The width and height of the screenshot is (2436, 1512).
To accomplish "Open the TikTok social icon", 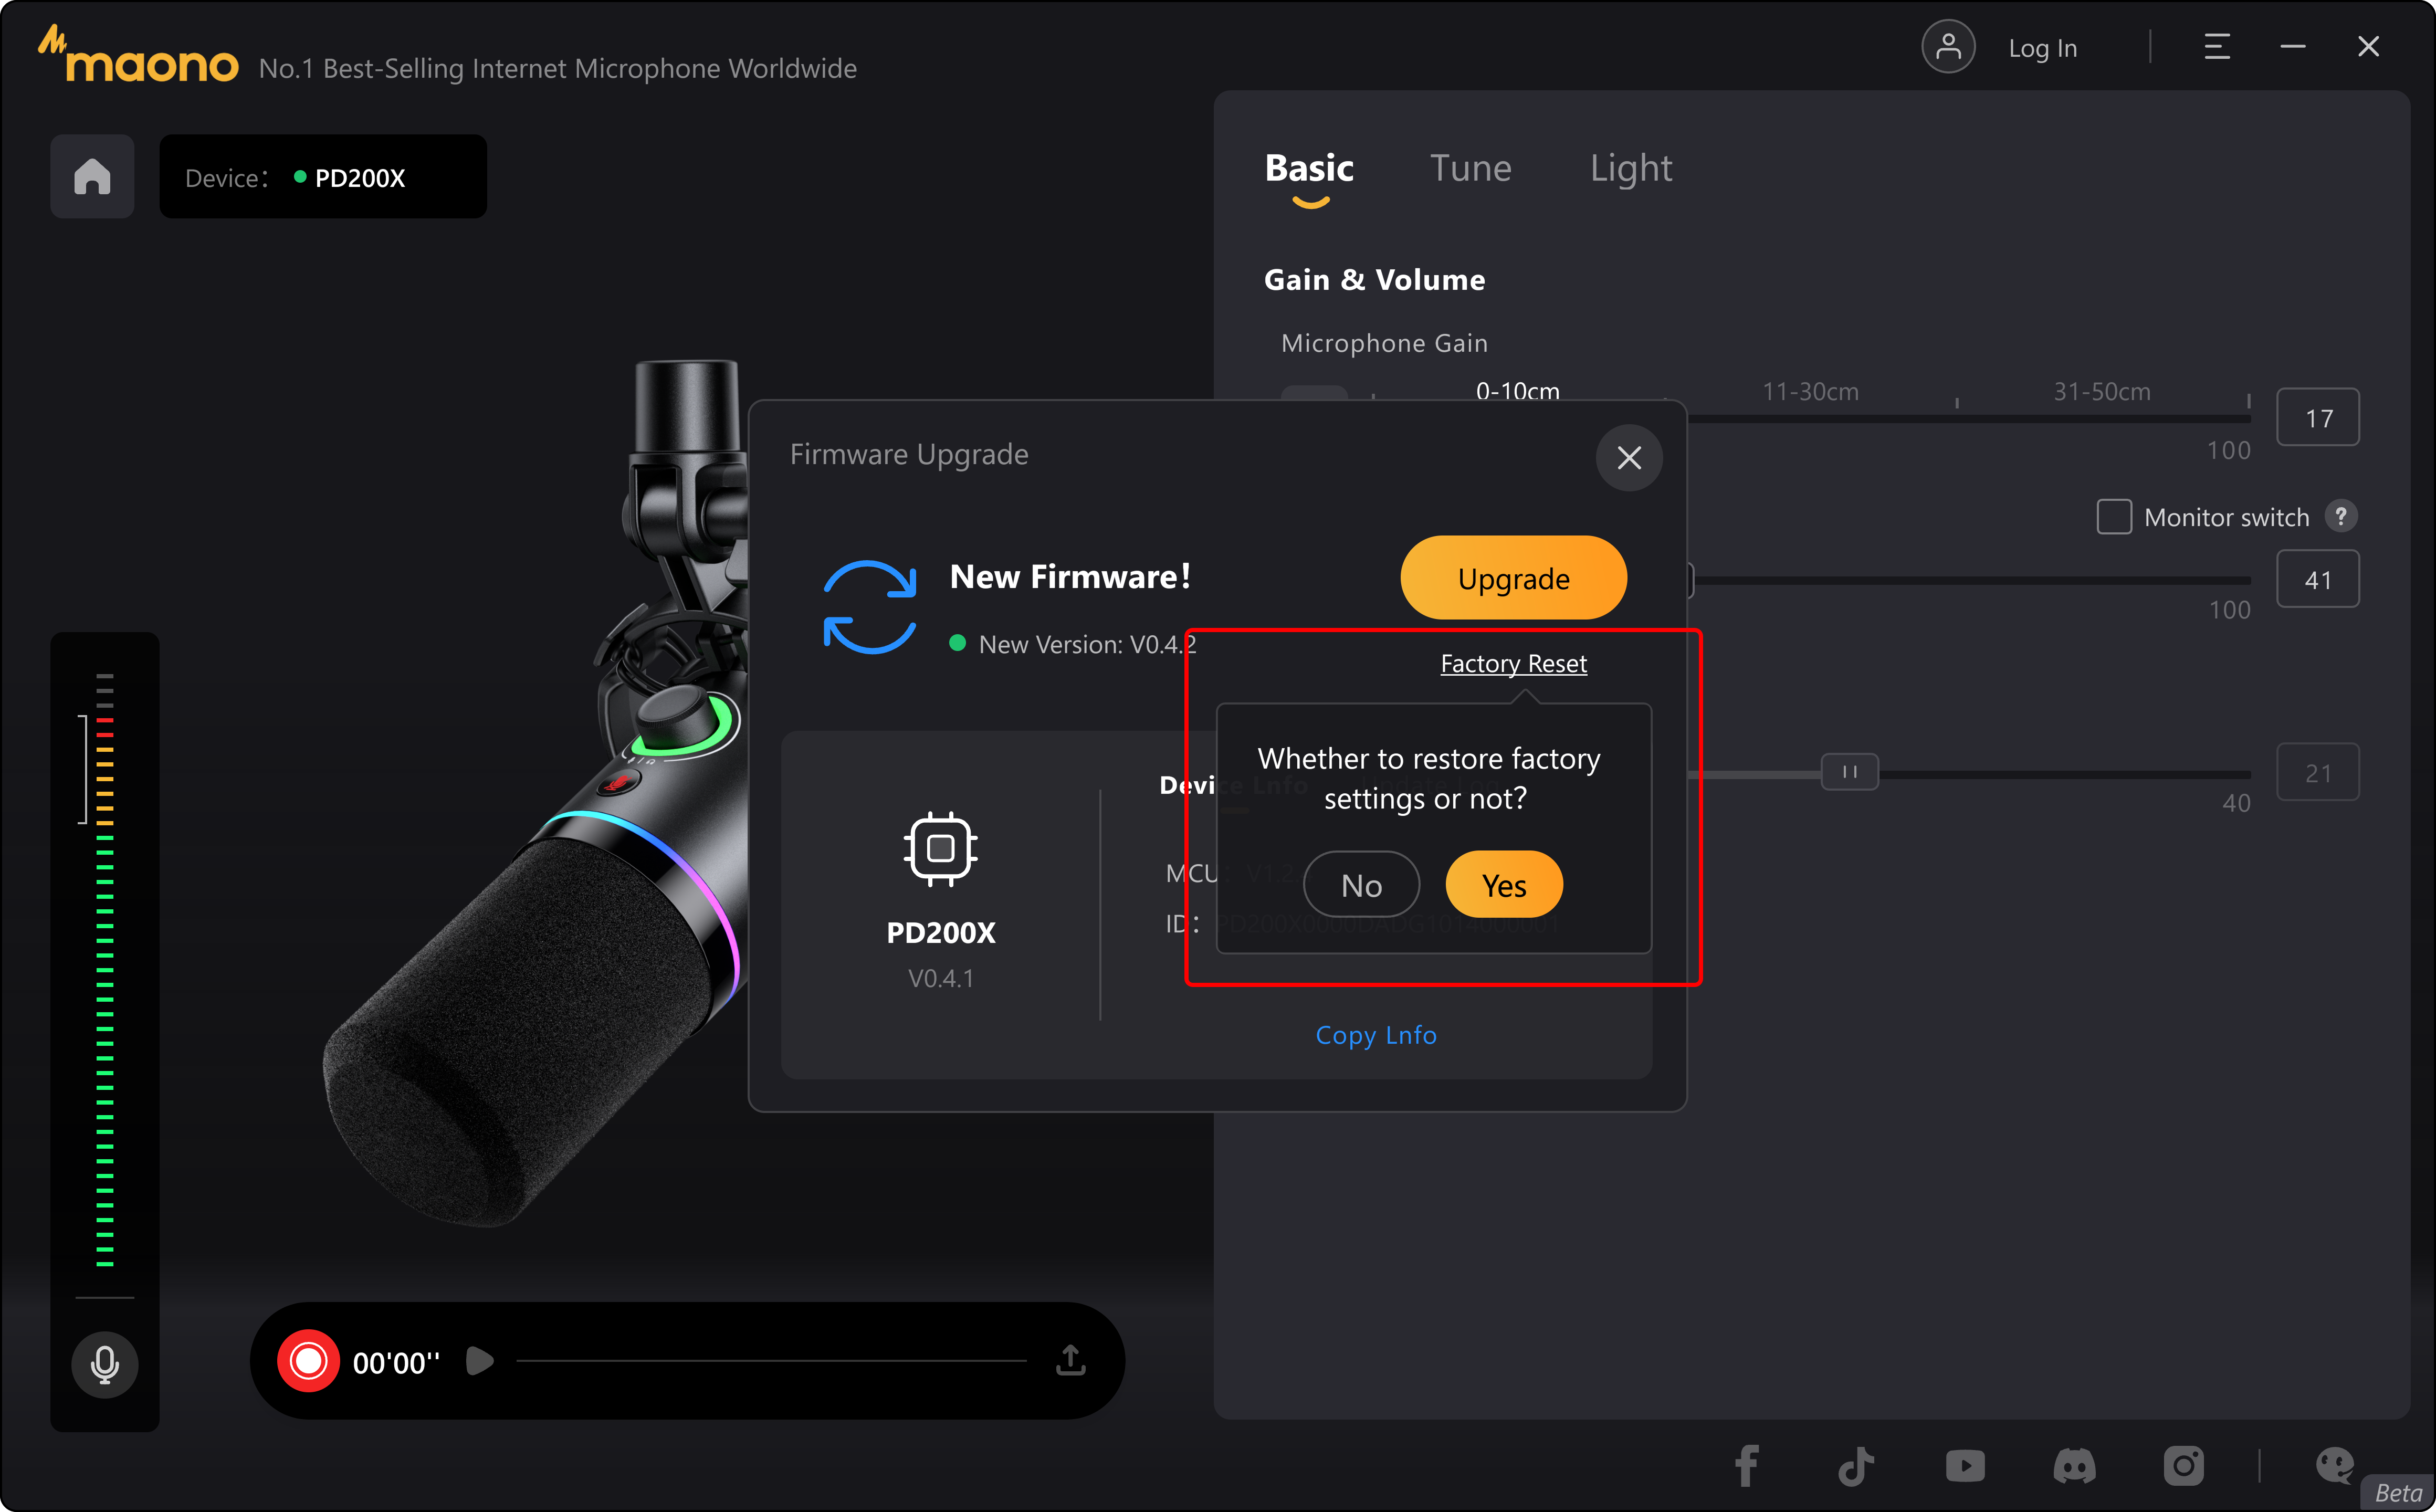I will [x=1855, y=1465].
